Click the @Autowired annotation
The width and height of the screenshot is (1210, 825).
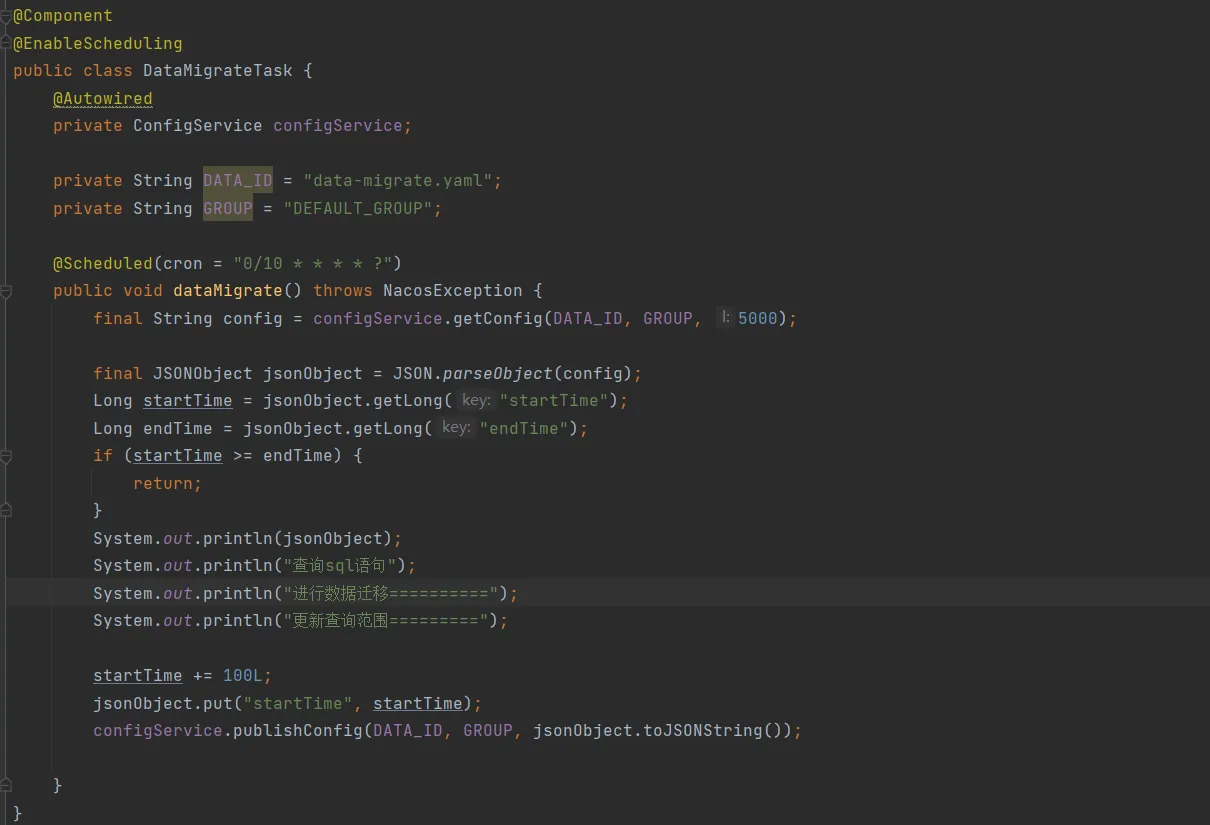(x=102, y=98)
